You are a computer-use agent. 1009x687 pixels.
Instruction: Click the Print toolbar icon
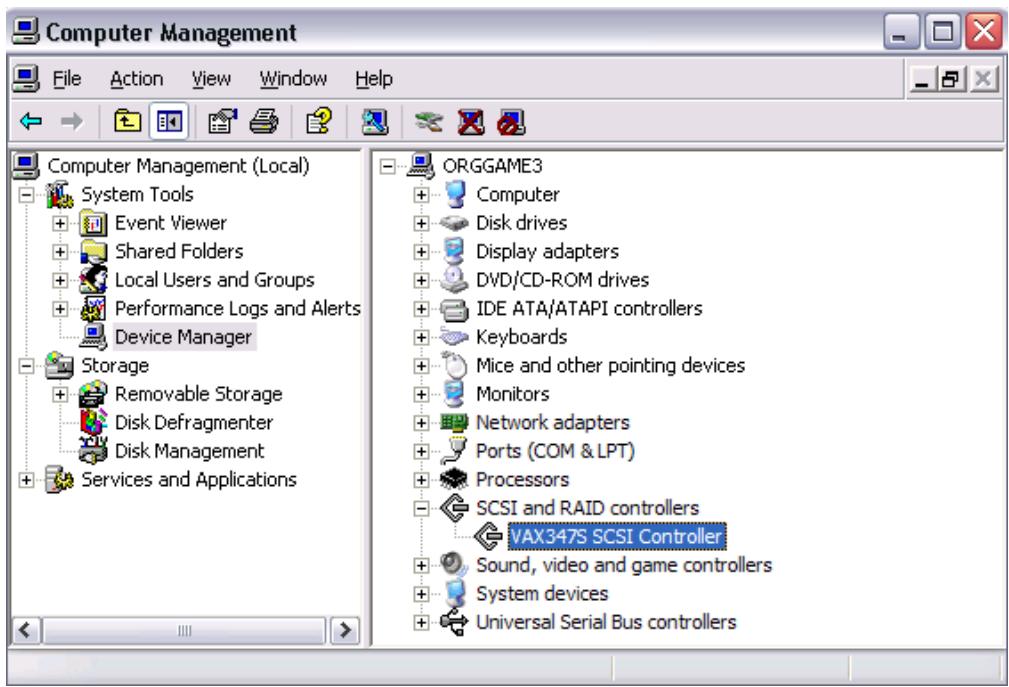tap(263, 121)
